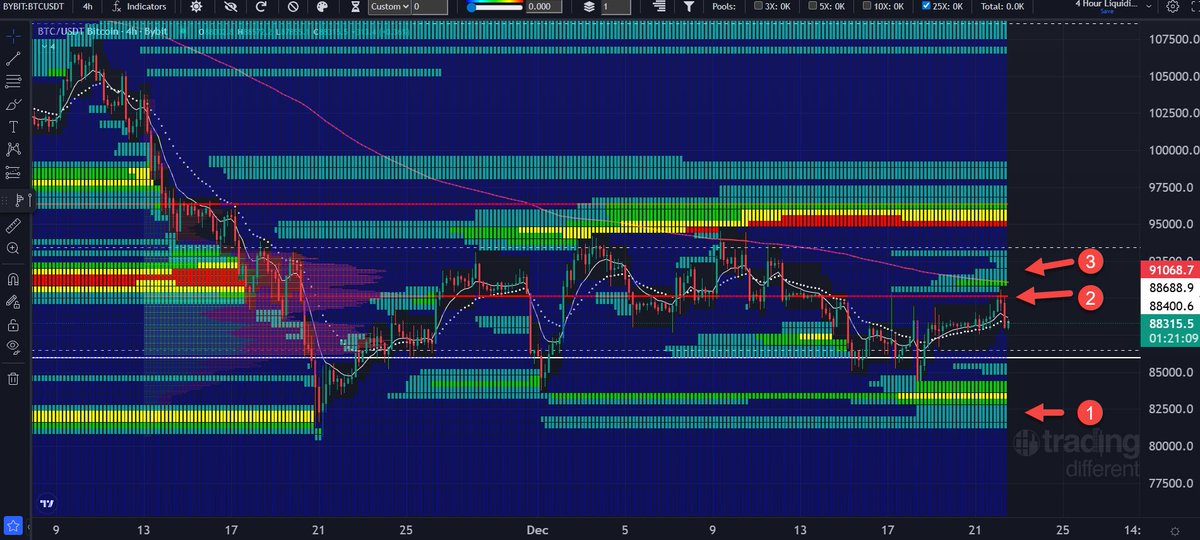
Task: Refresh the liquidation heatmap
Action: tap(262, 7)
